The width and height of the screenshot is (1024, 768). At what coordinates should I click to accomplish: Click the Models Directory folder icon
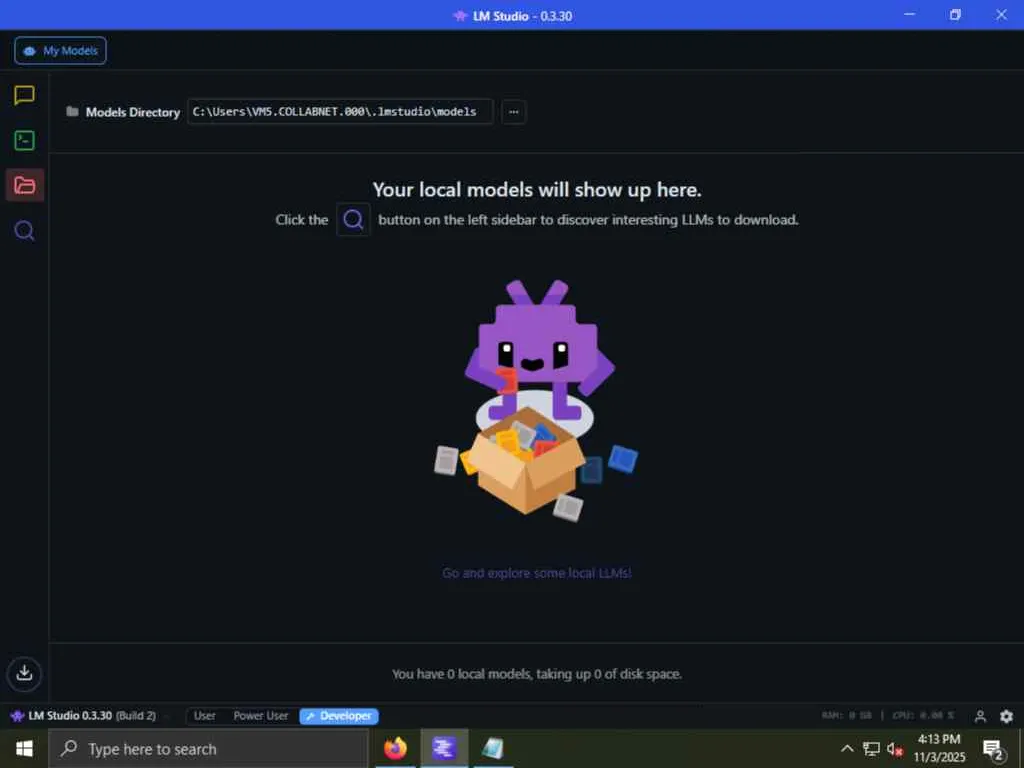[x=72, y=112]
